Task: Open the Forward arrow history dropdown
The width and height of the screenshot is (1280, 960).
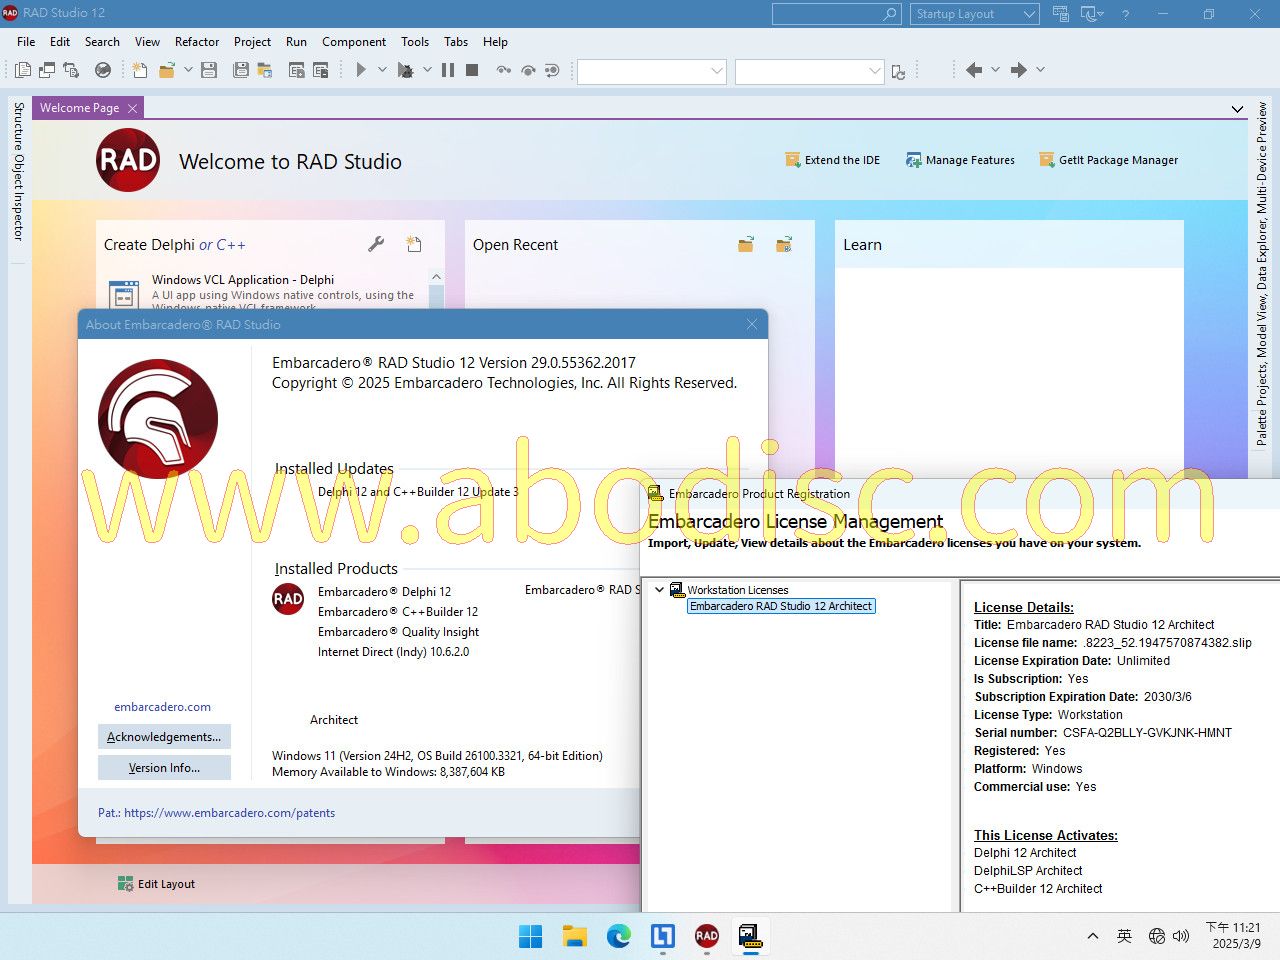Action: click(x=1040, y=70)
